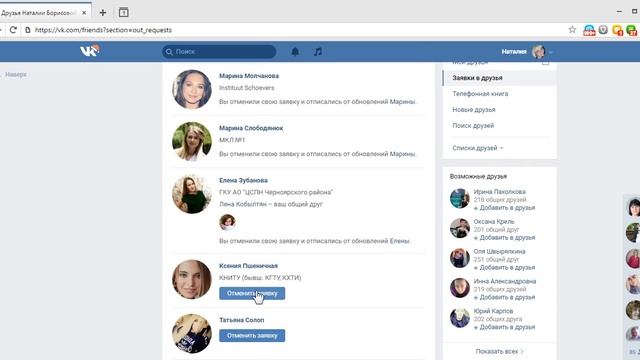Open the music note player
640x360 pixels.
pos(318,51)
